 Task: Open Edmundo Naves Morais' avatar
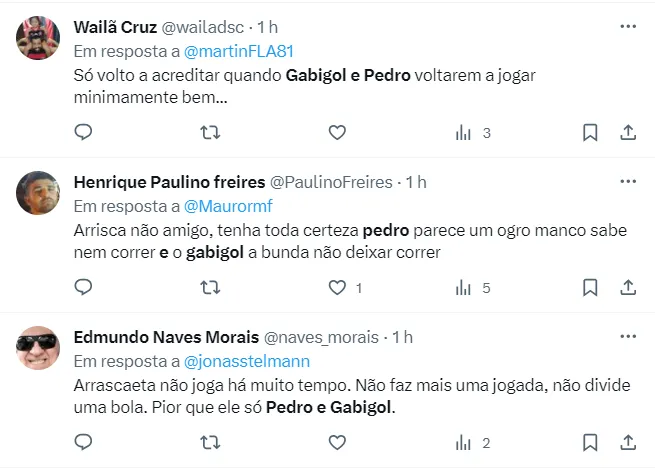[x=38, y=348]
